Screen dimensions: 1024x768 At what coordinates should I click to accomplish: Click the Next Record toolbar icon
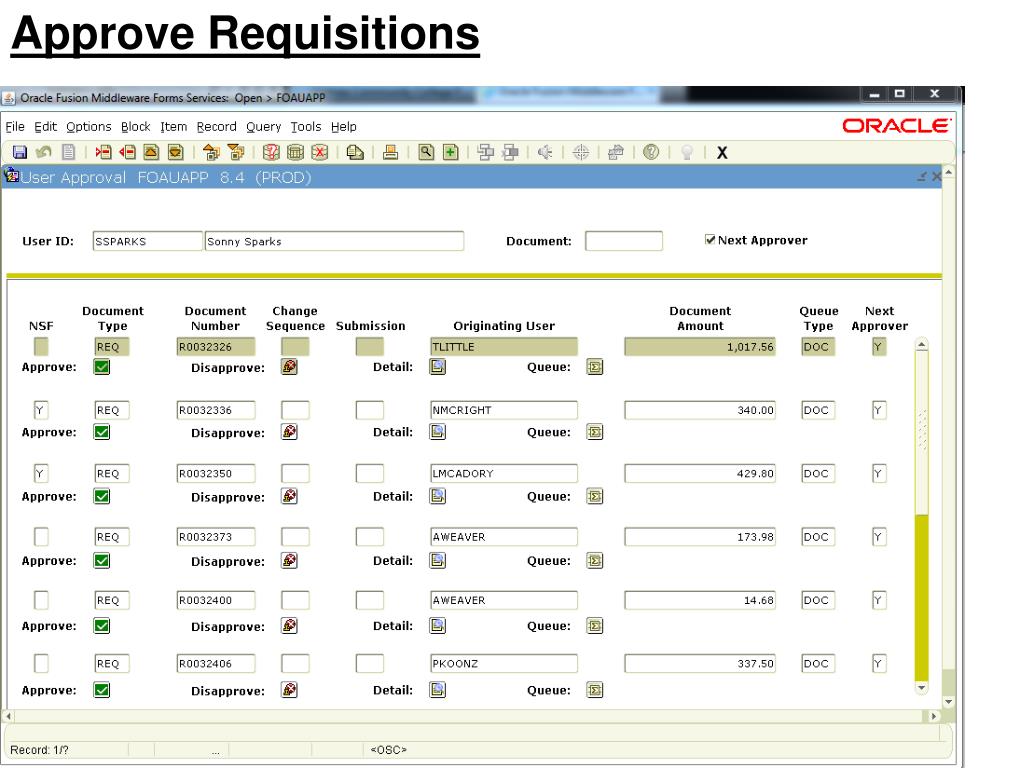pos(176,153)
